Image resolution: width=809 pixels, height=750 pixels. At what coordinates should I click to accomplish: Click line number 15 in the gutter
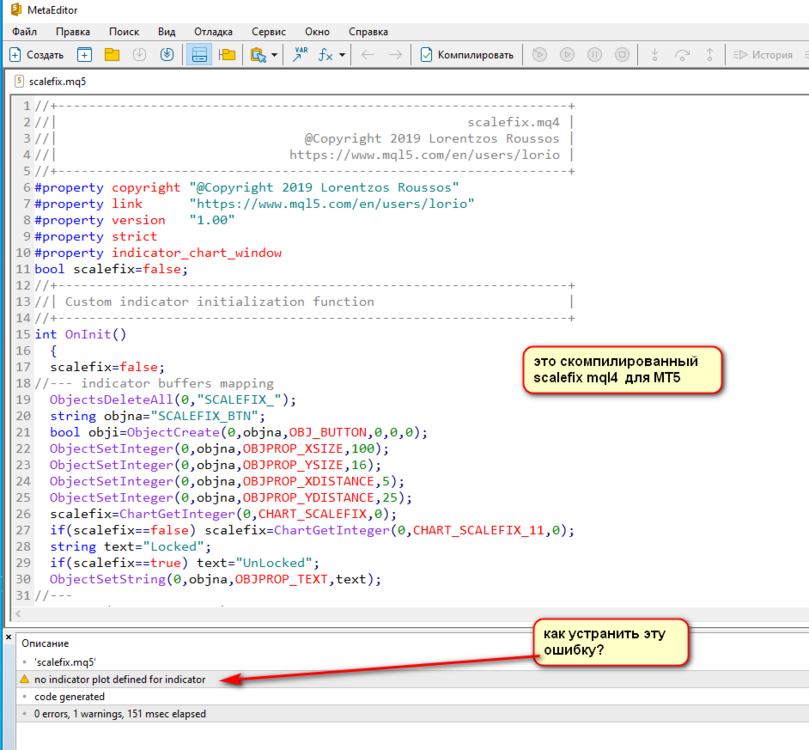[x=23, y=334]
